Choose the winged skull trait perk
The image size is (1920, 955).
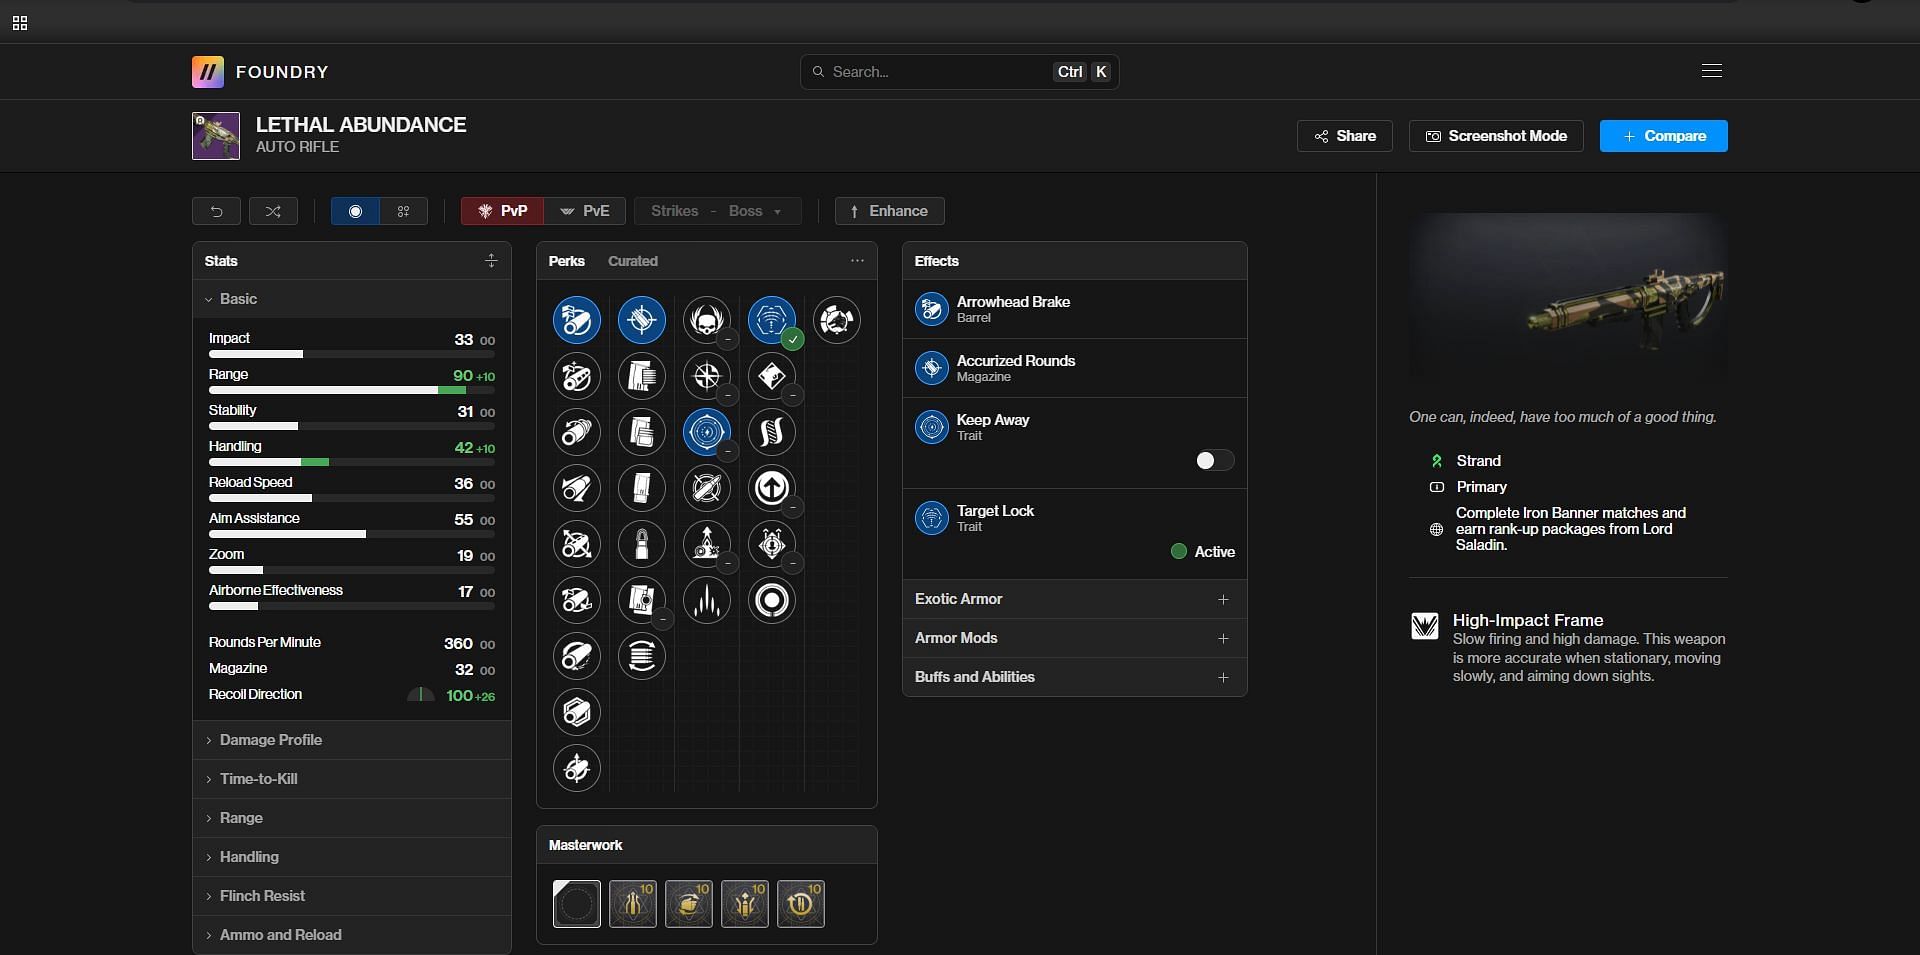tap(707, 320)
